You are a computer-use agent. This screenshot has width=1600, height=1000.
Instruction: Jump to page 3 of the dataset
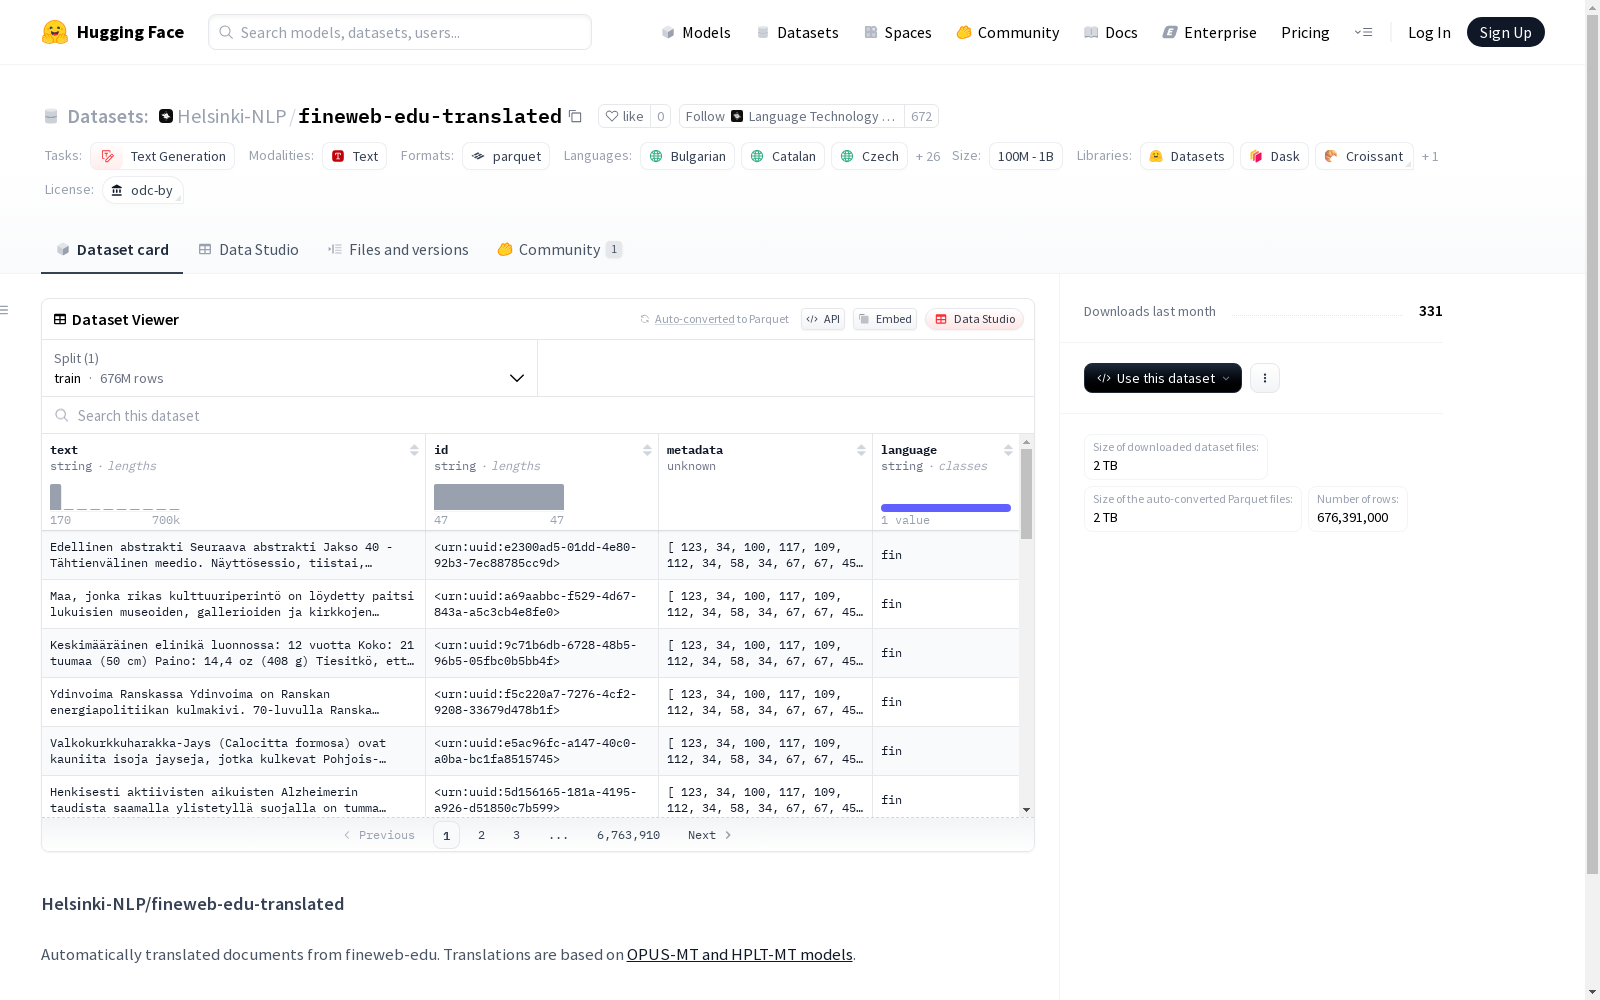516,835
